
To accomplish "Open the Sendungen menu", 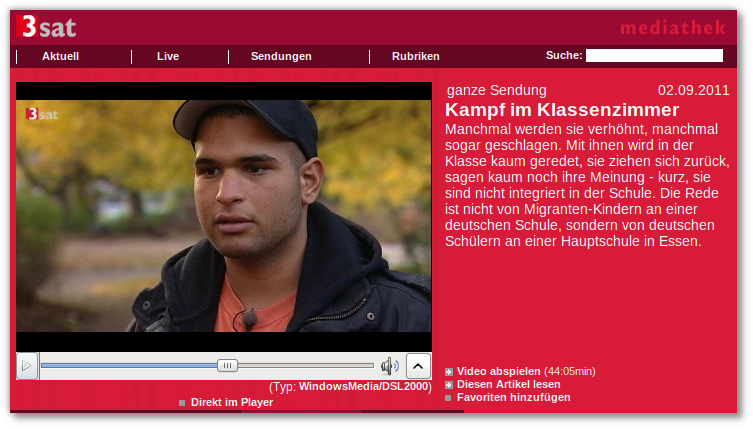I will [281, 56].
